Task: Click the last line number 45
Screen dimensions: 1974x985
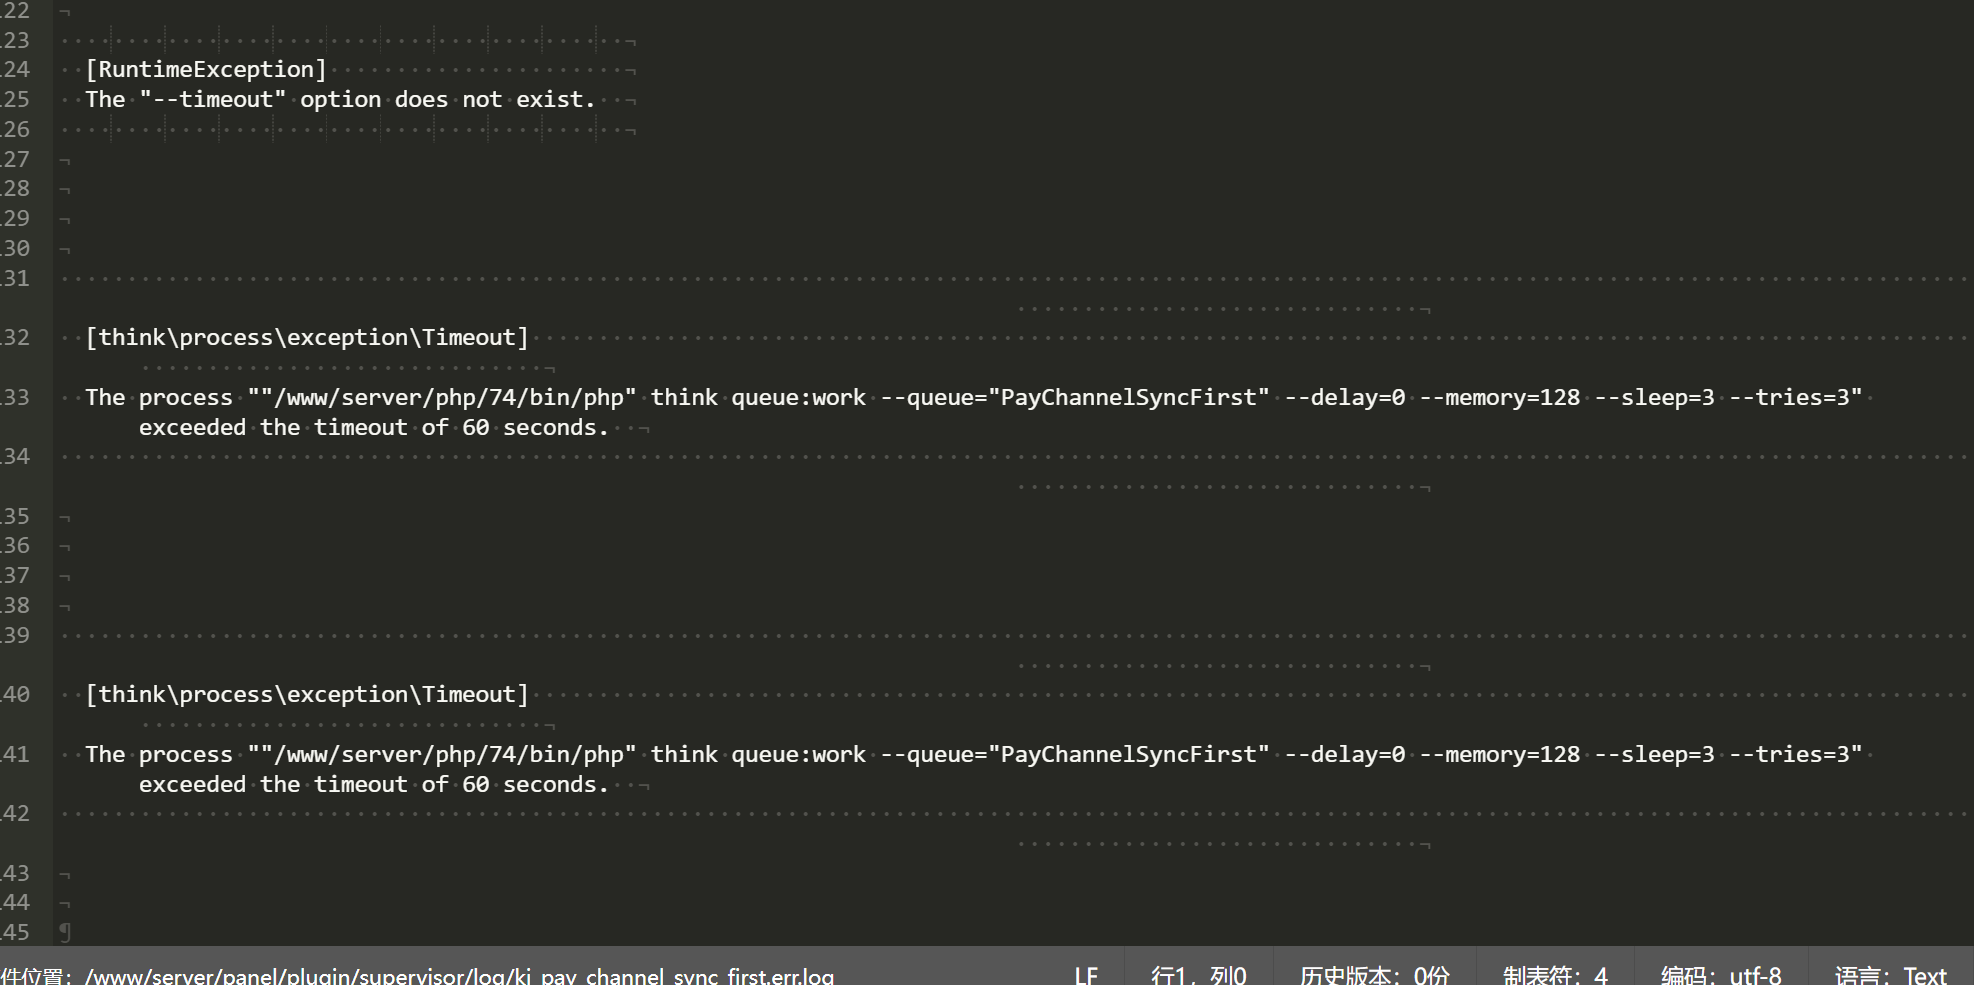Action: point(16,932)
